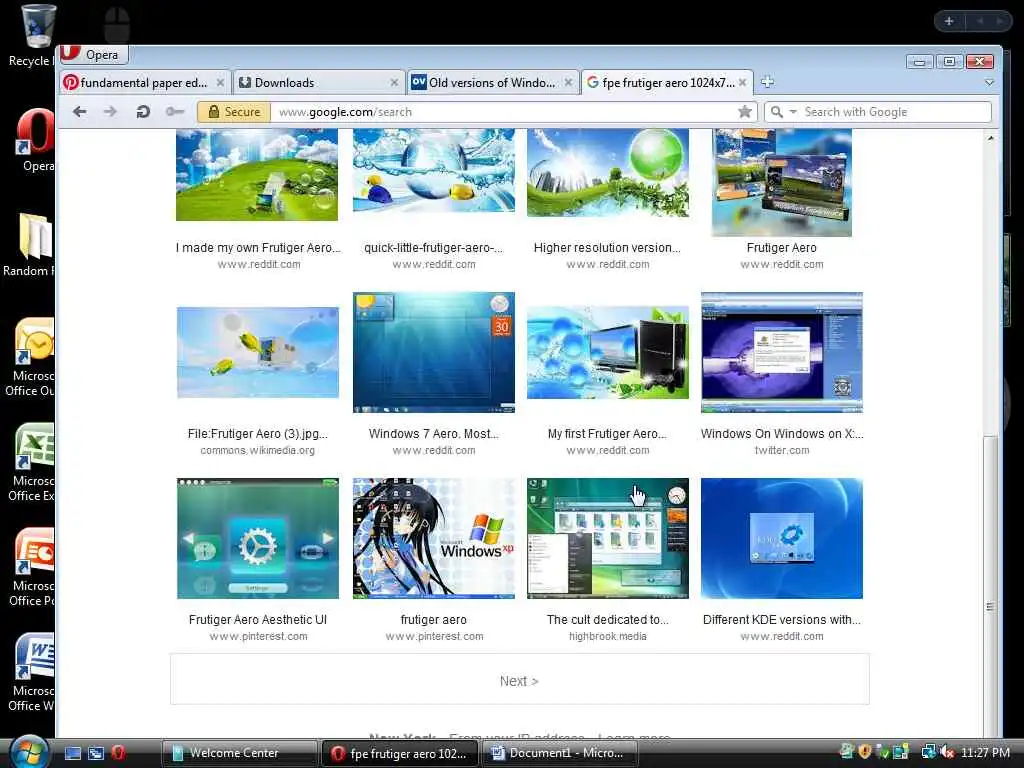Click the network tray icon
This screenshot has width=1024, height=768.
(x=927, y=752)
